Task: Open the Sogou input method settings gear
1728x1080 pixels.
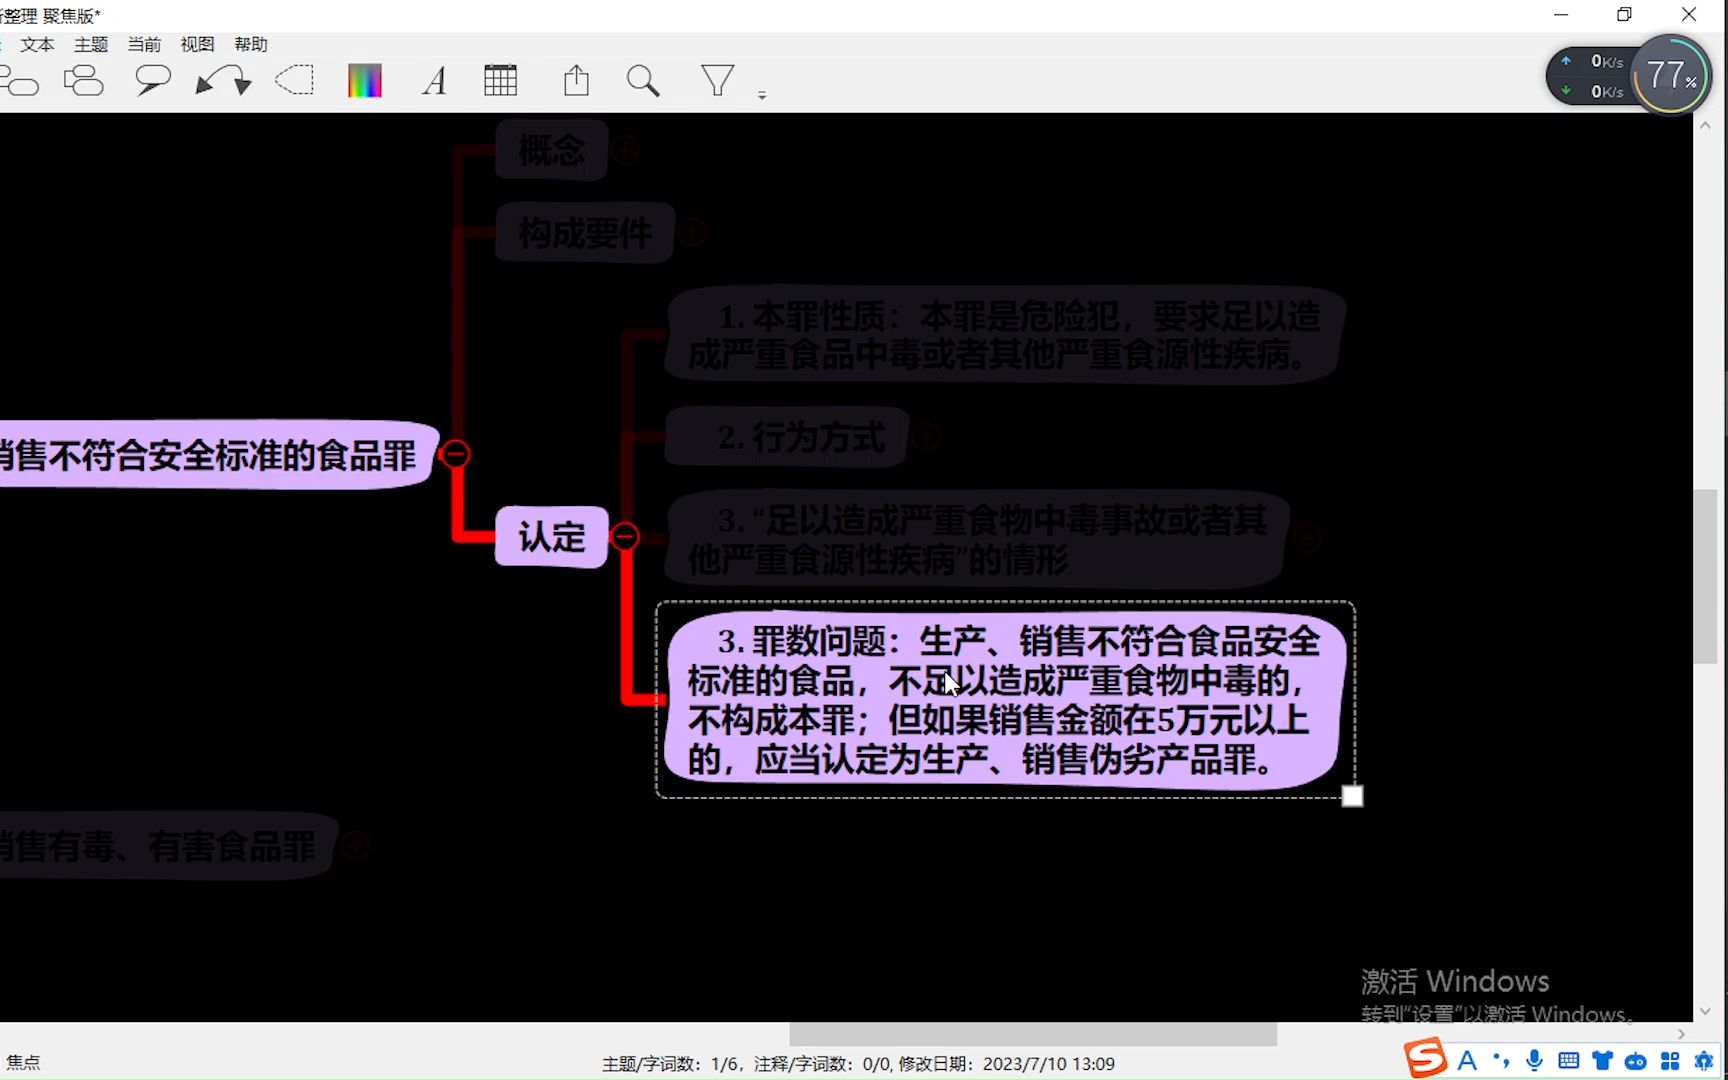Action: (x=1703, y=1060)
